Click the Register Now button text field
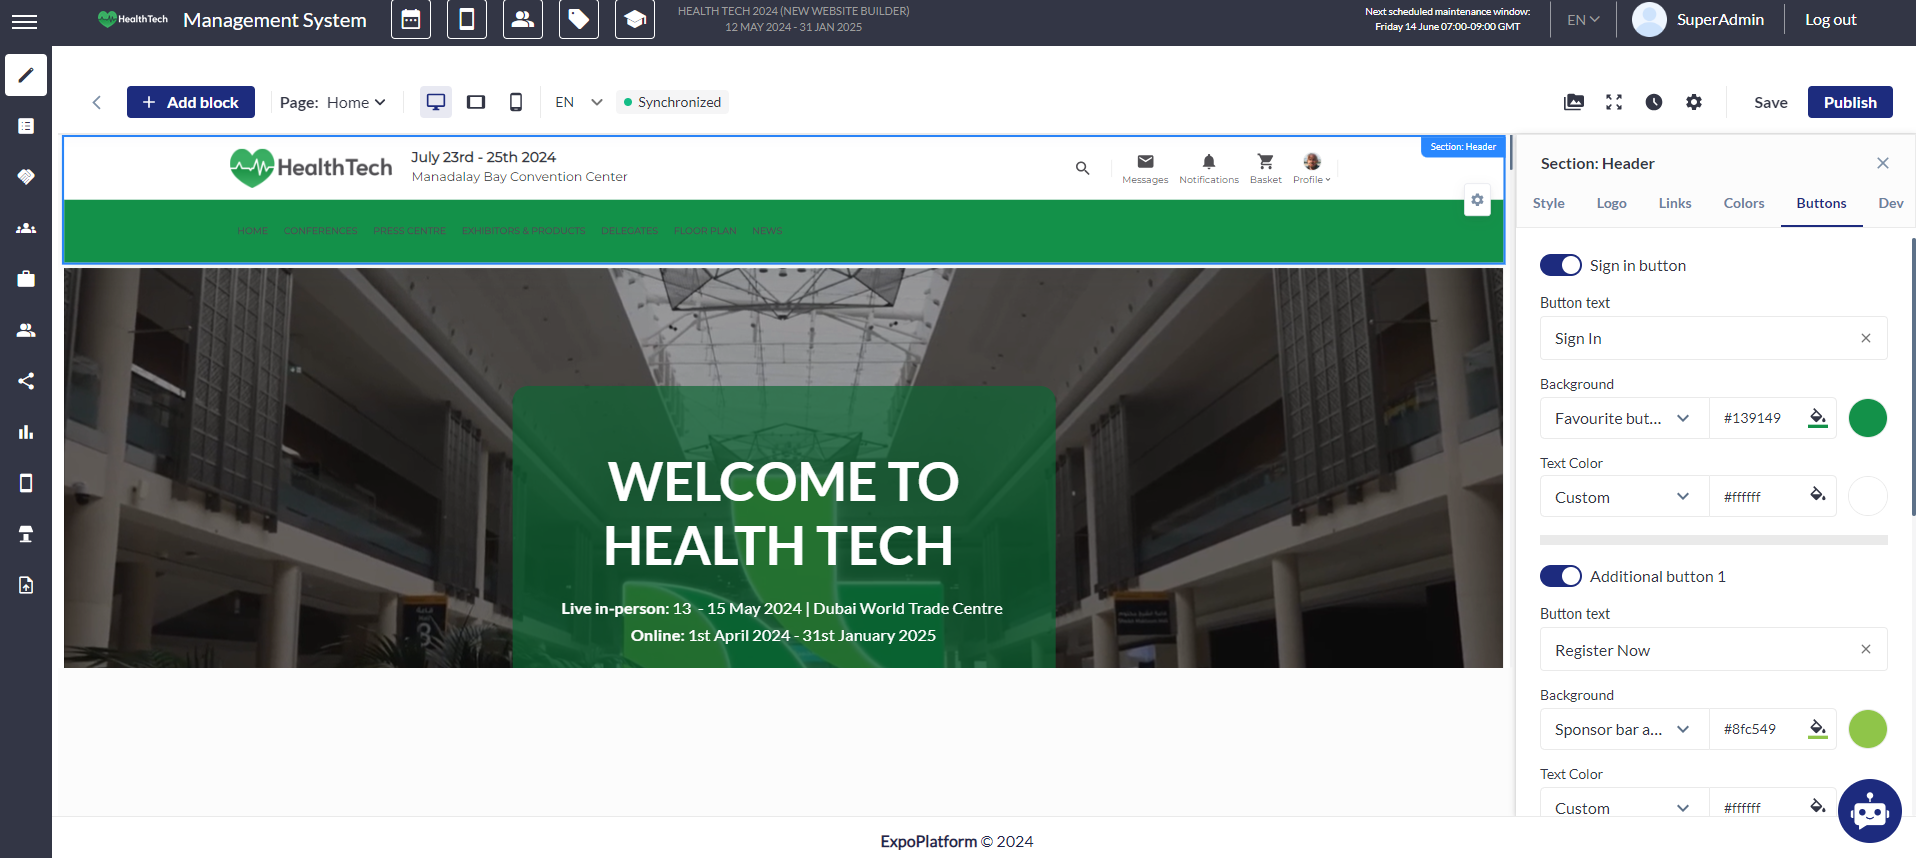 1713,650
